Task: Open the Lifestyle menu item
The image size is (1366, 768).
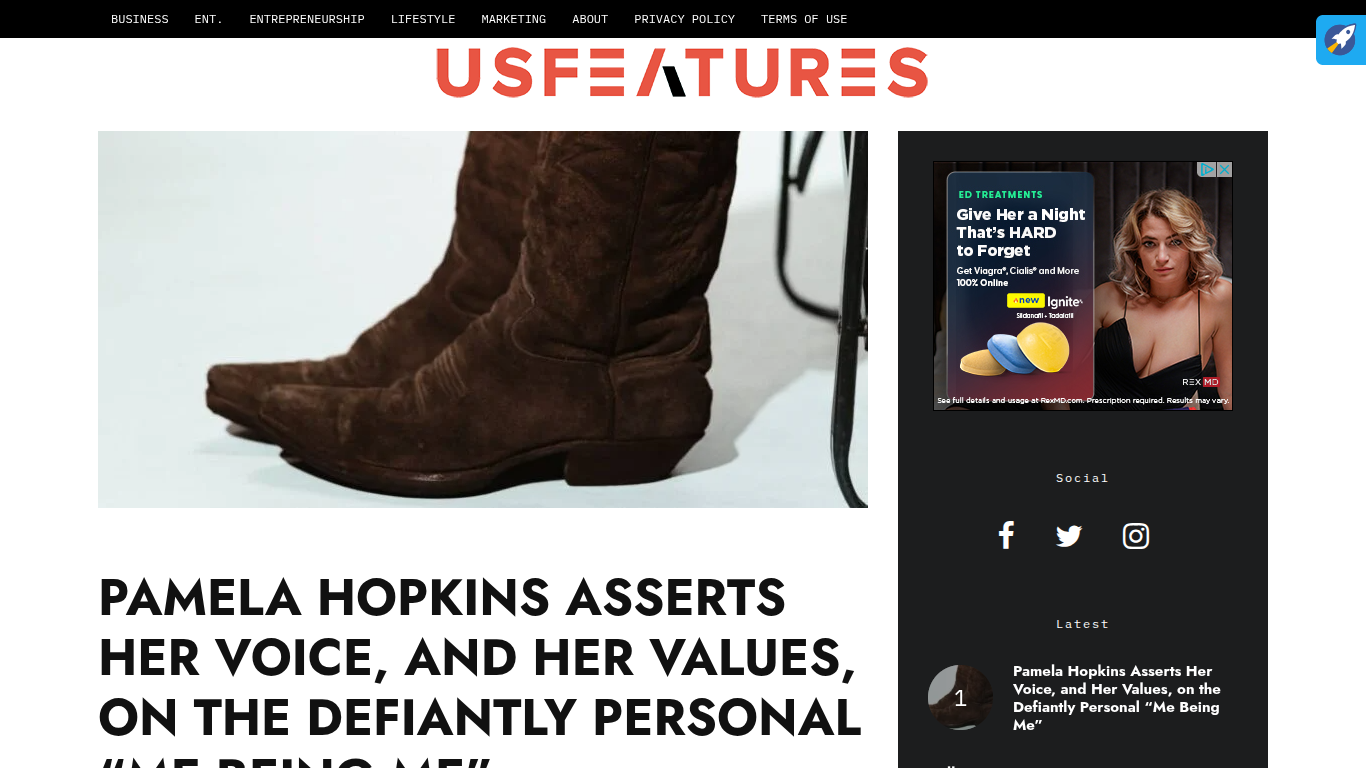Action: 423,19
